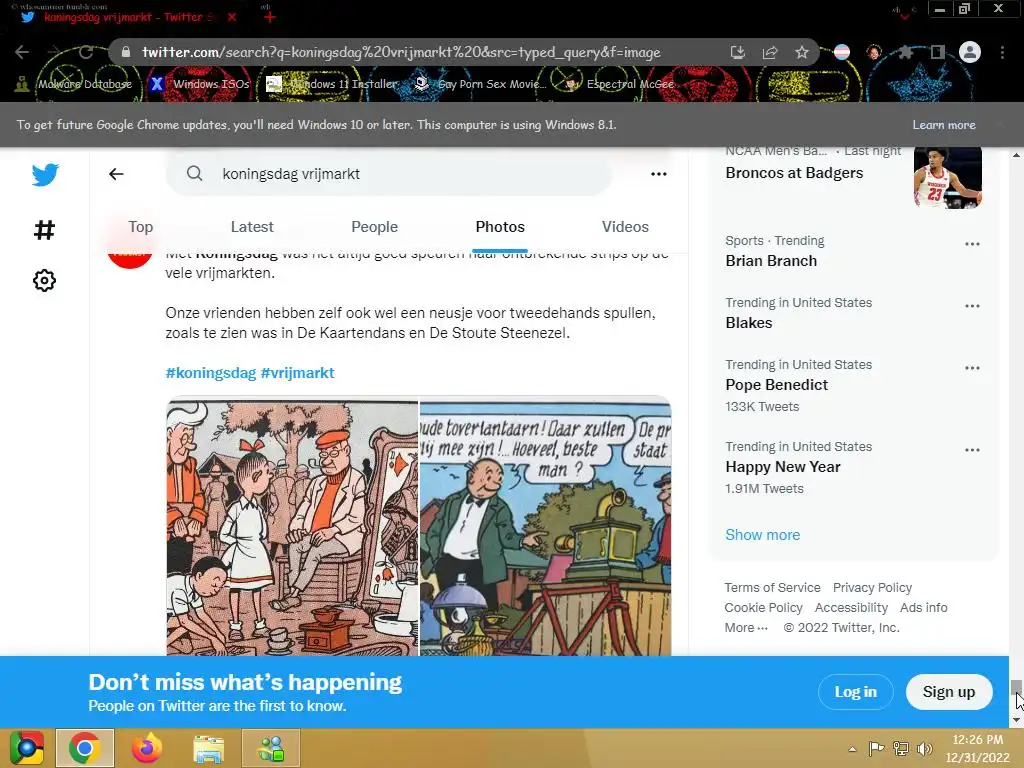
Task: Click Show more trends link
Action: click(x=762, y=535)
